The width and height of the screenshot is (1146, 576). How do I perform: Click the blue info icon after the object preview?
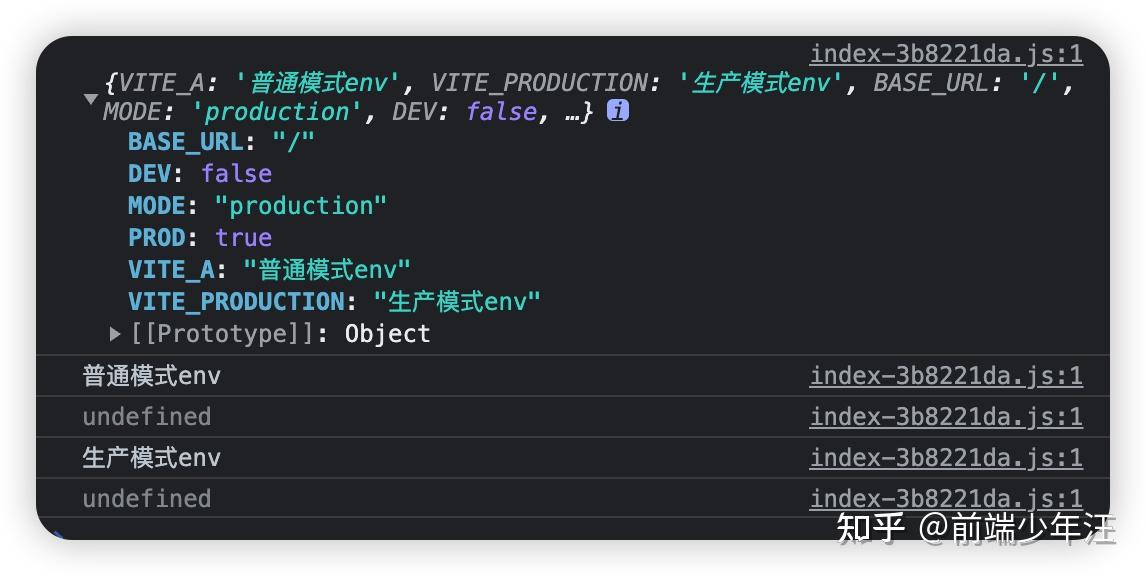click(618, 111)
